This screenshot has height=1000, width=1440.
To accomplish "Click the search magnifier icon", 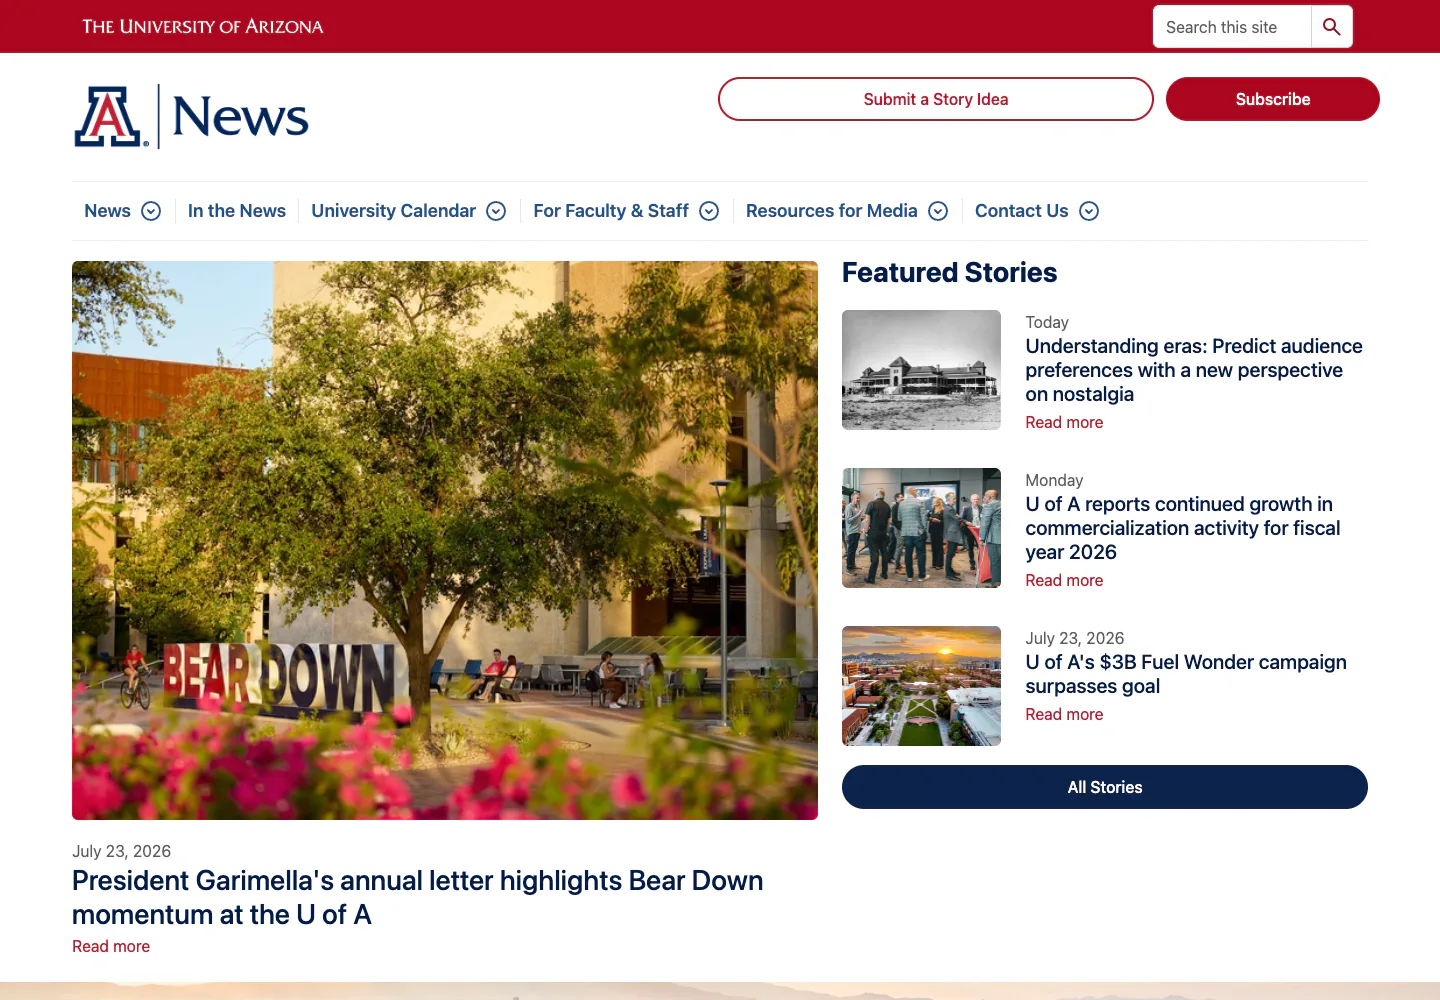I will pos(1331,27).
